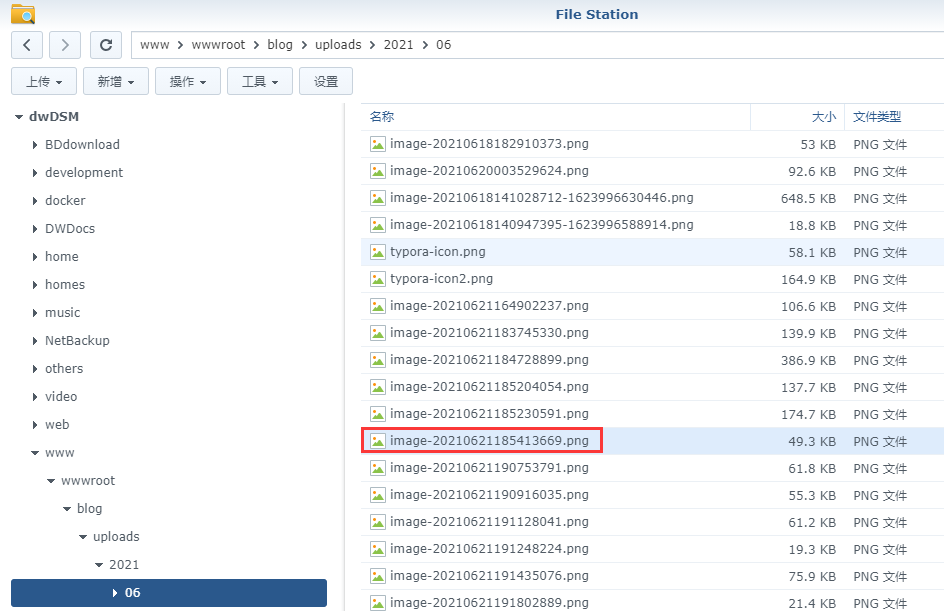This screenshot has height=611, width=944.
Task: Click the 648.5 KB size cell
Action: coord(809,199)
